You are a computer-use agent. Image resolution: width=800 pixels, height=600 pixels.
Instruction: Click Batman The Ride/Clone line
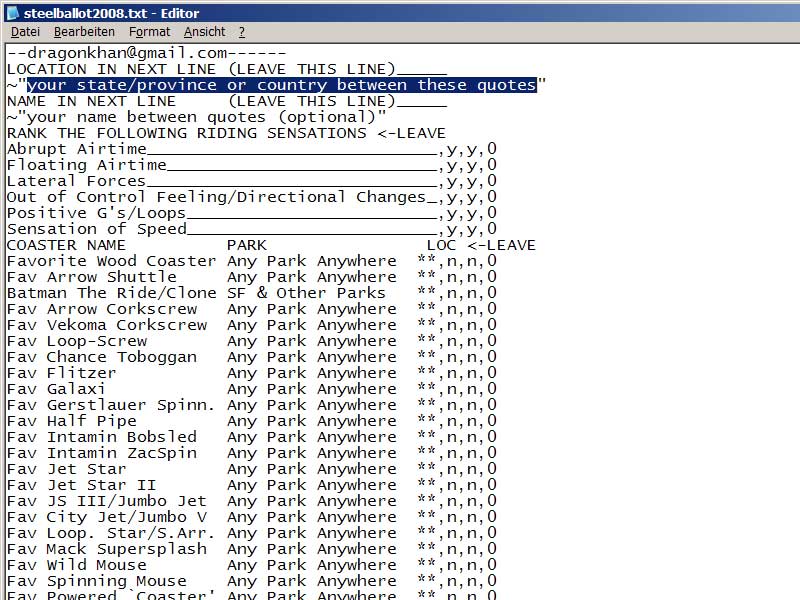[x=111, y=293]
